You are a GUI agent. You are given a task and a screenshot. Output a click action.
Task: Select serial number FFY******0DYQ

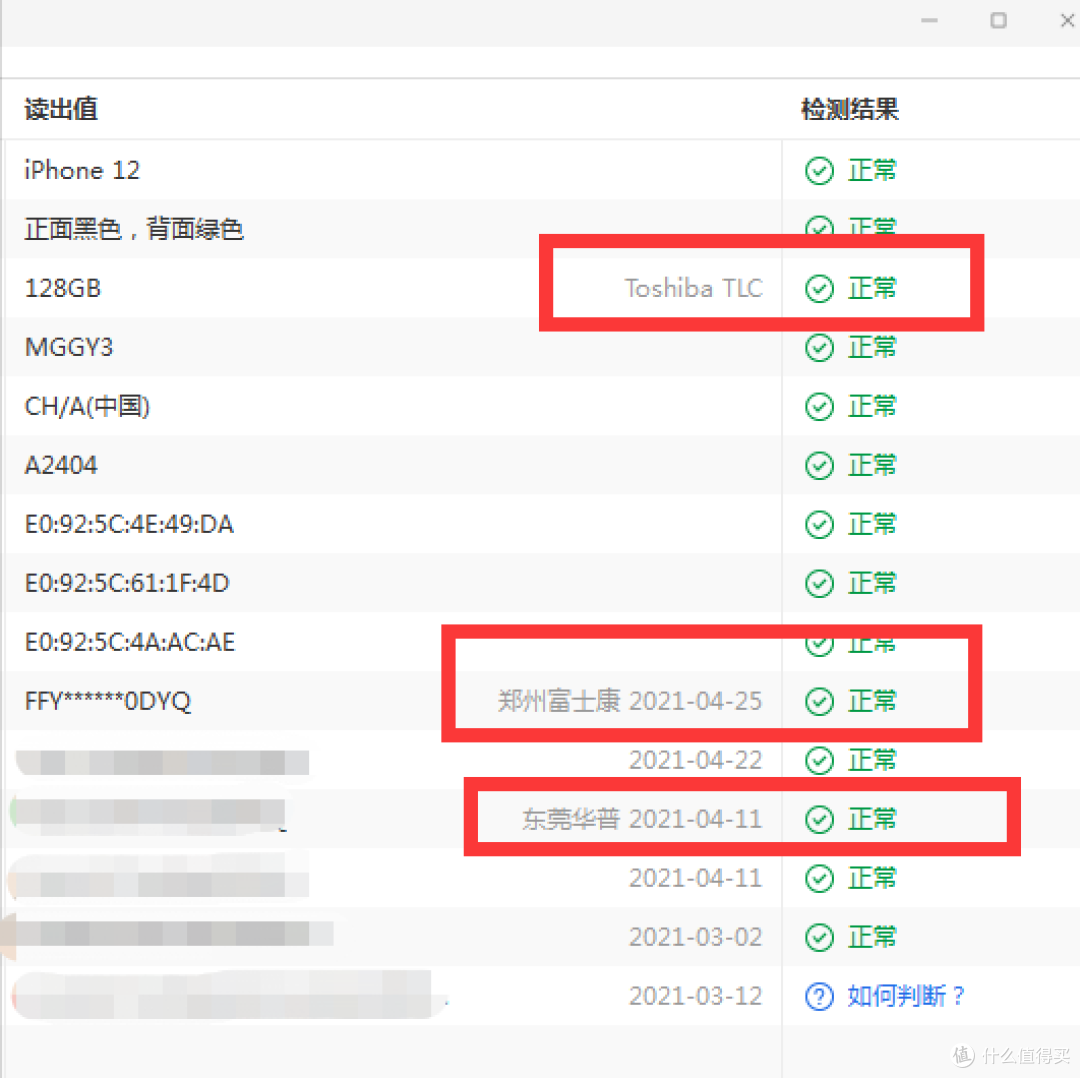pyautogui.click(x=107, y=701)
